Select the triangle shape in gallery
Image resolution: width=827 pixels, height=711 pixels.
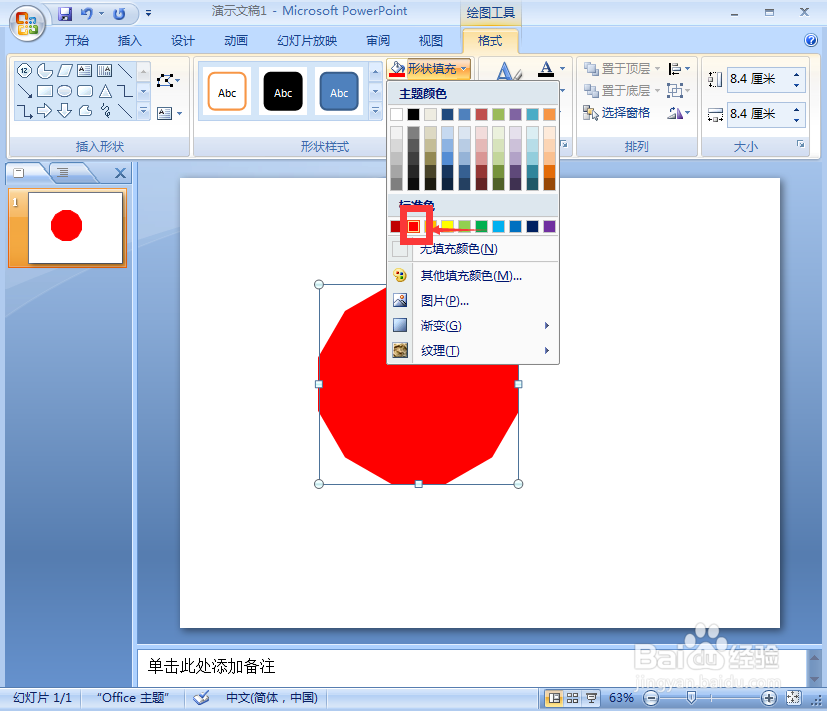click(x=105, y=91)
